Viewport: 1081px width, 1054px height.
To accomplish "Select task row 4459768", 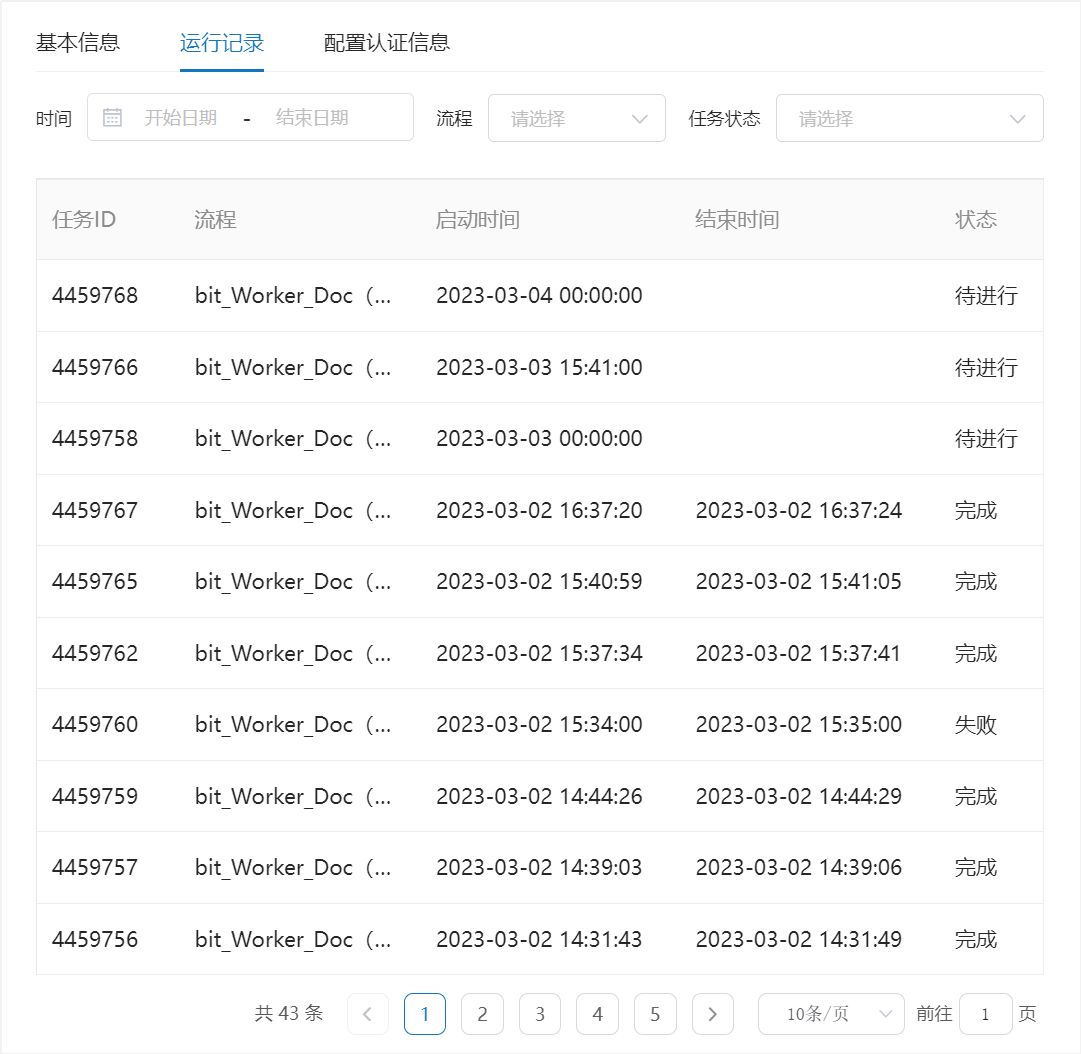I will 95,296.
